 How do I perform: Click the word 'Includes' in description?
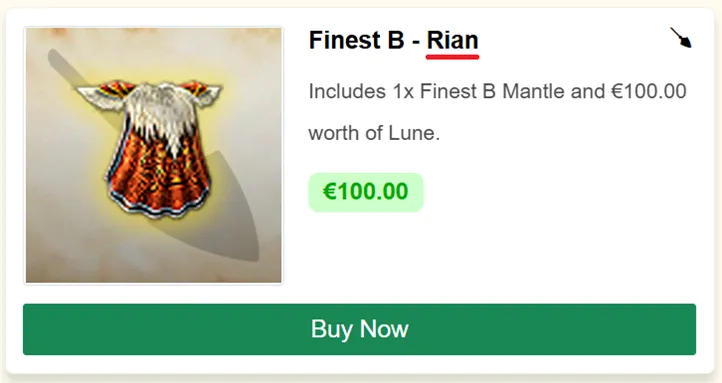pos(347,91)
